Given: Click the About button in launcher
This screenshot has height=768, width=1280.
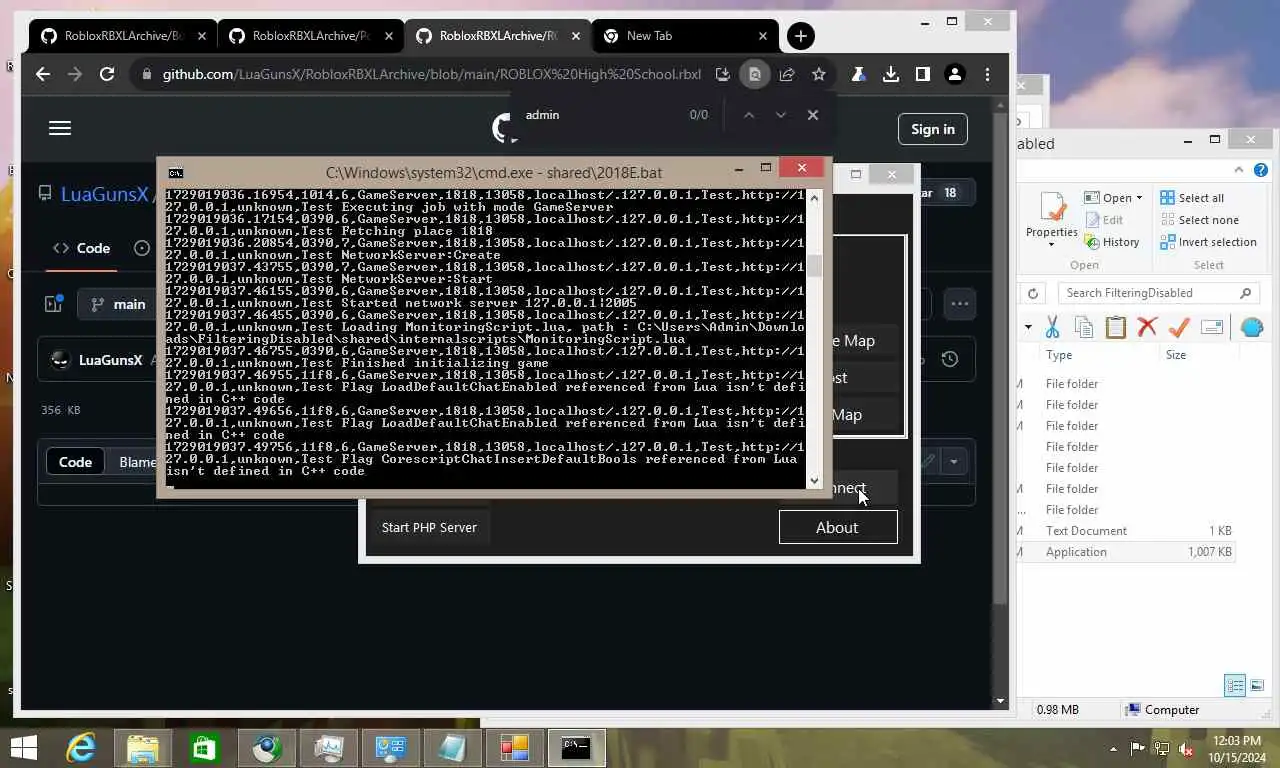Looking at the screenshot, I should click(x=837, y=527).
